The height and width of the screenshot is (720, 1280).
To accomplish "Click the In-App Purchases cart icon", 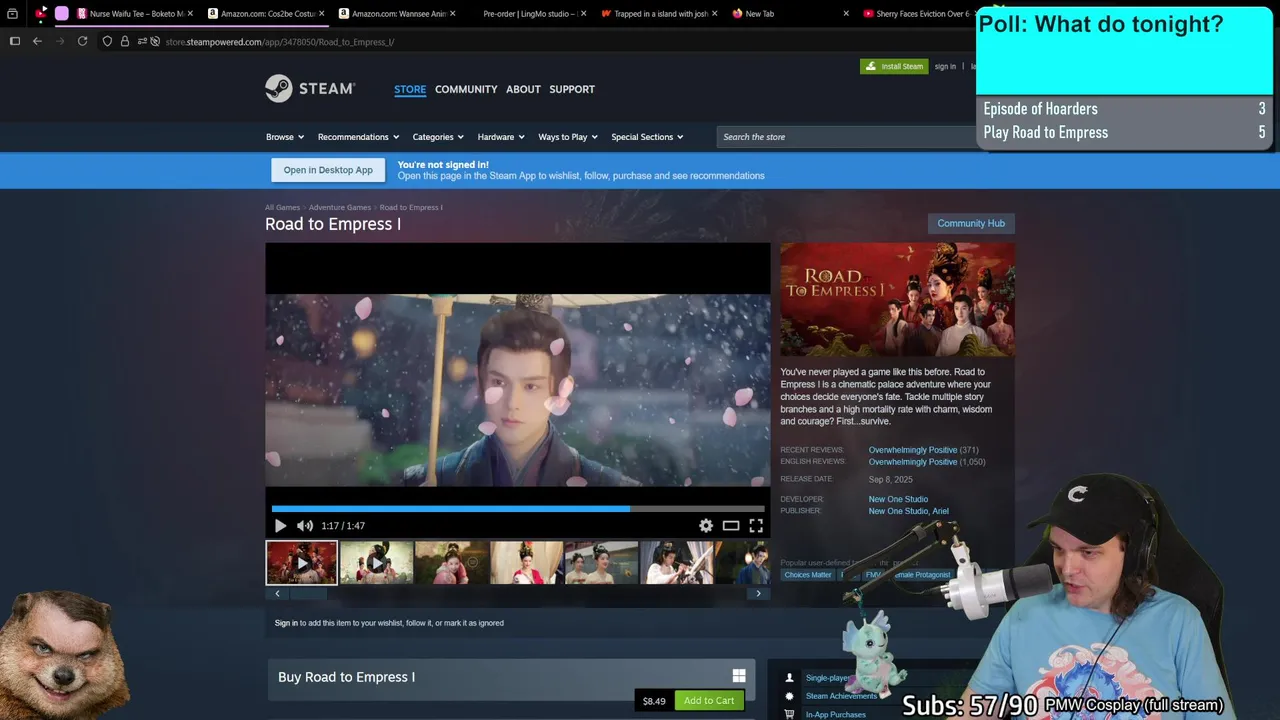I will coord(789,714).
